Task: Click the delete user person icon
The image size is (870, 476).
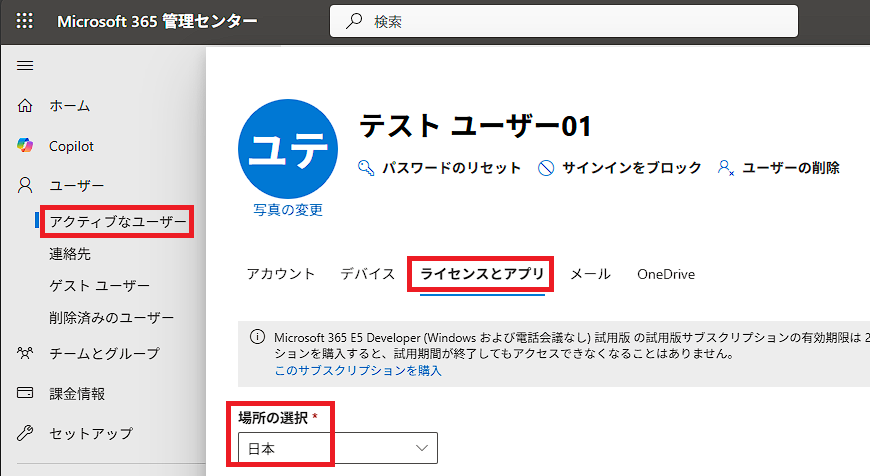Action: coord(726,168)
